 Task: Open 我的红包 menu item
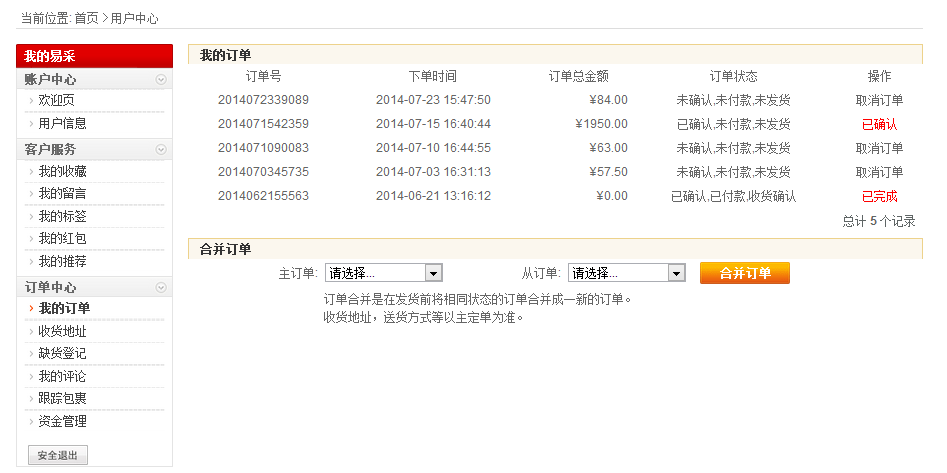[x=62, y=238]
